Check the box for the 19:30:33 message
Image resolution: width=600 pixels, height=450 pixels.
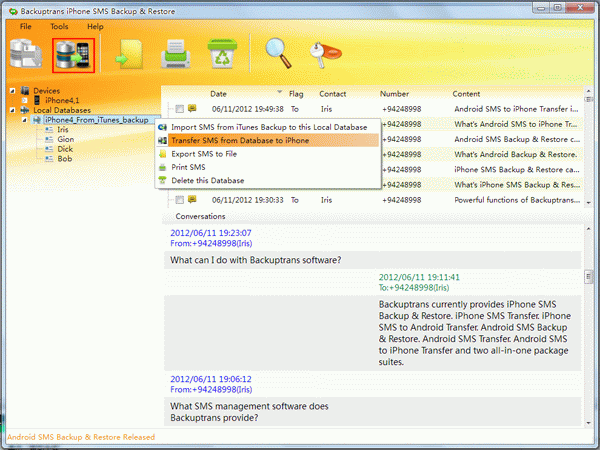click(x=179, y=200)
